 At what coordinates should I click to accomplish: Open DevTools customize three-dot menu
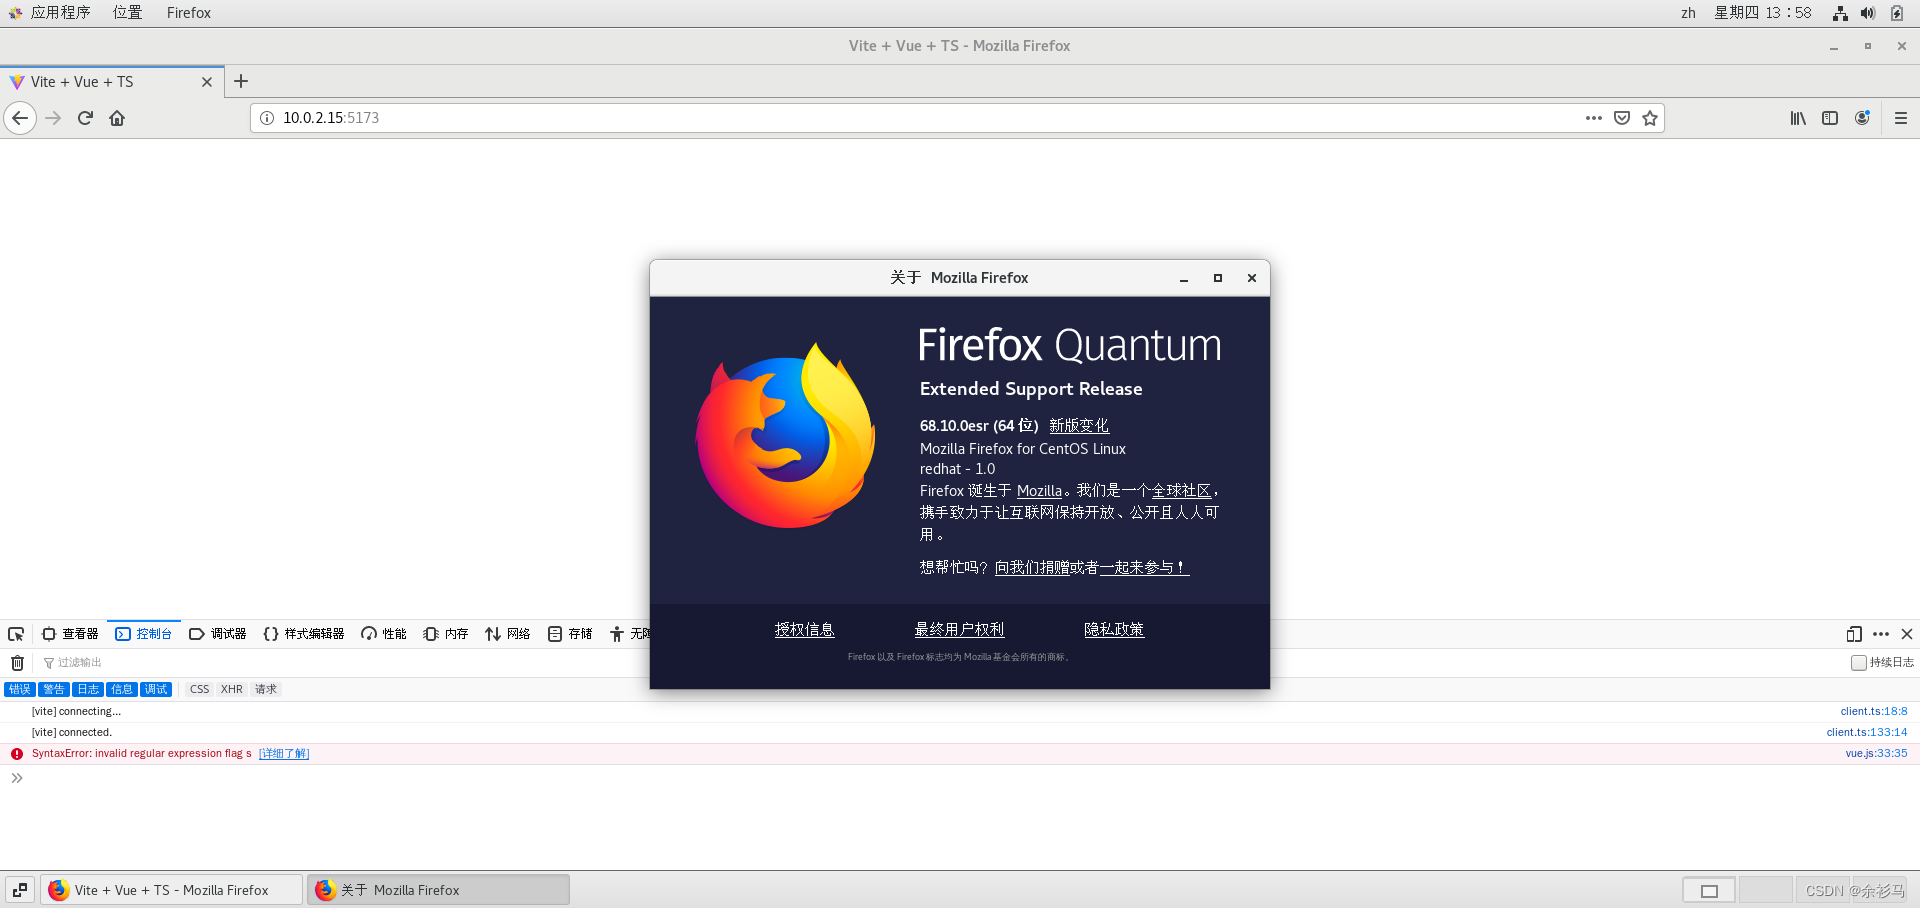click(1881, 634)
